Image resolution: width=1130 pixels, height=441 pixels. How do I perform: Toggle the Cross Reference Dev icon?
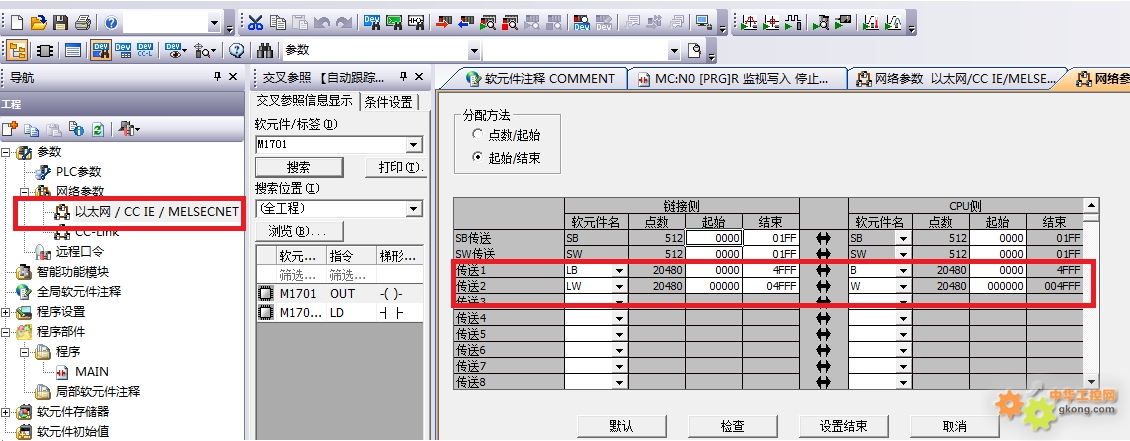point(101,50)
